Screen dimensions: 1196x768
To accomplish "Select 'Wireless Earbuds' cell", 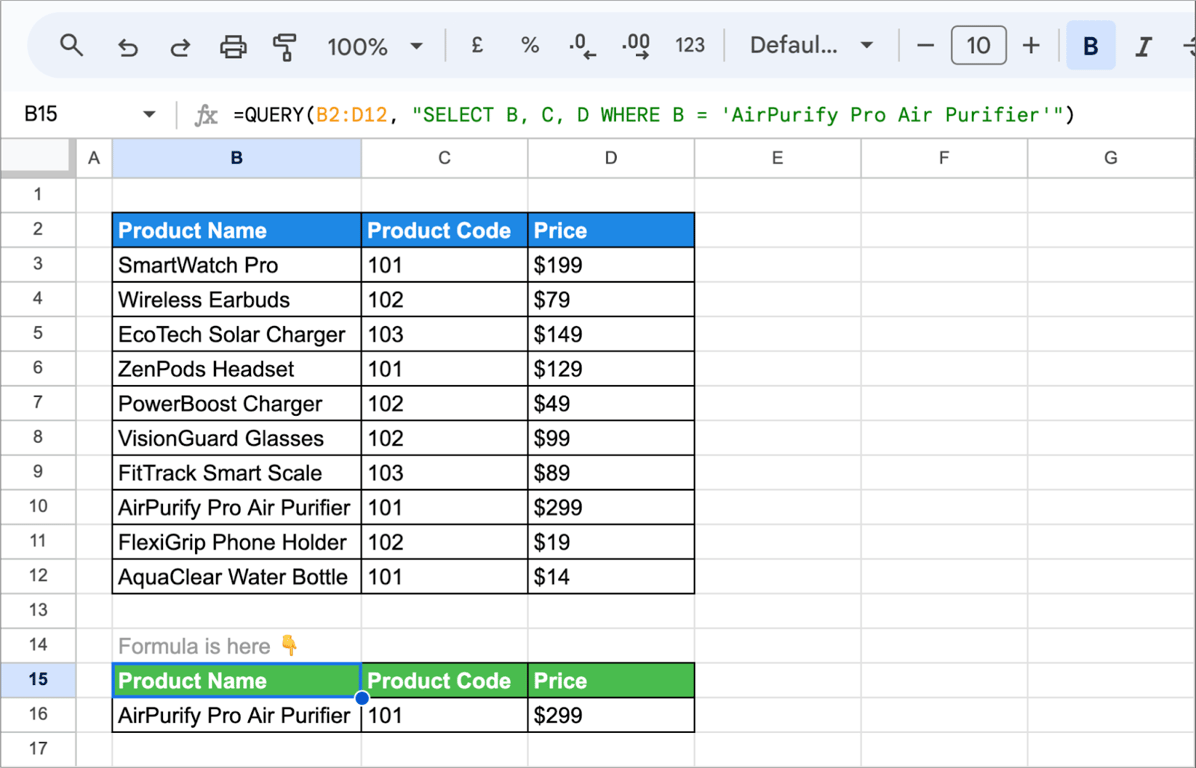I will point(236,300).
